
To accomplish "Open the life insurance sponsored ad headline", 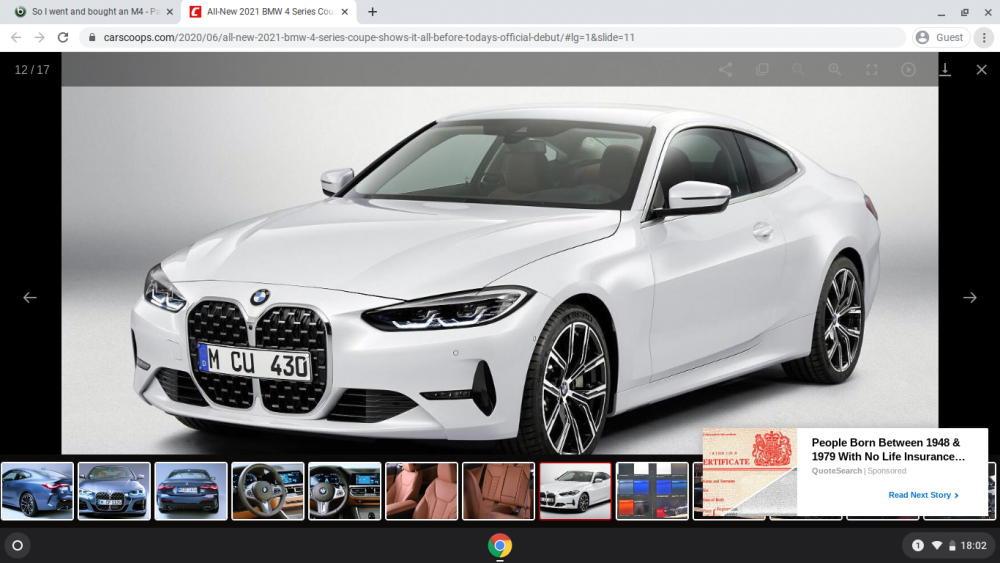I will tap(888, 450).
